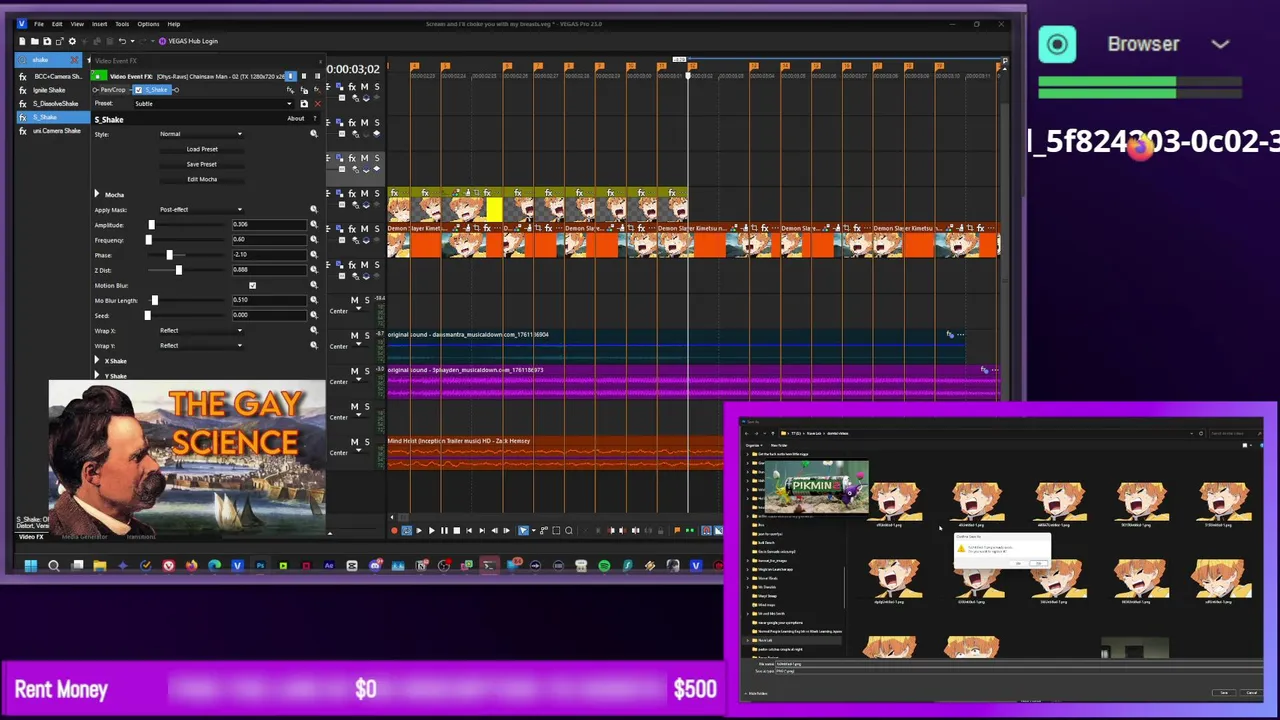Click the Amplitude slider handle

pyautogui.click(x=152, y=225)
